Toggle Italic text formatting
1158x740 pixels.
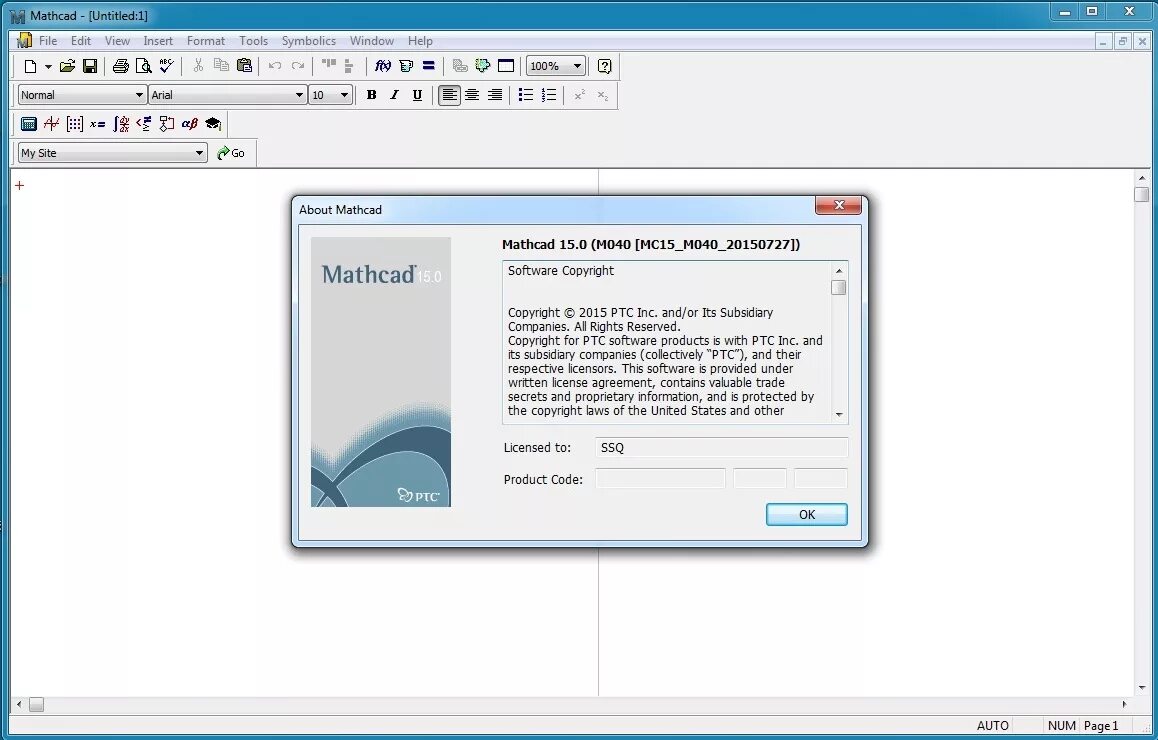coord(394,95)
